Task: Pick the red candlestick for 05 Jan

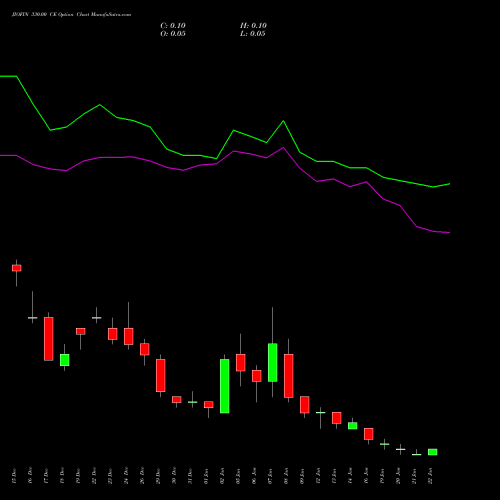Action: coord(241,362)
